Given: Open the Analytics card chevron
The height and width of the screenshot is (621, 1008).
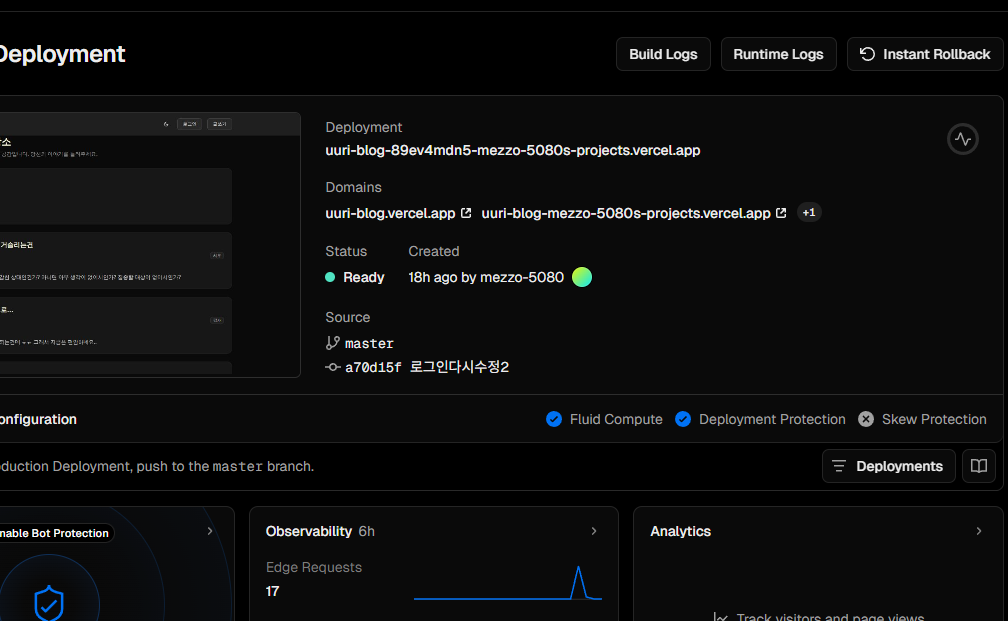Looking at the screenshot, I should click(978, 531).
